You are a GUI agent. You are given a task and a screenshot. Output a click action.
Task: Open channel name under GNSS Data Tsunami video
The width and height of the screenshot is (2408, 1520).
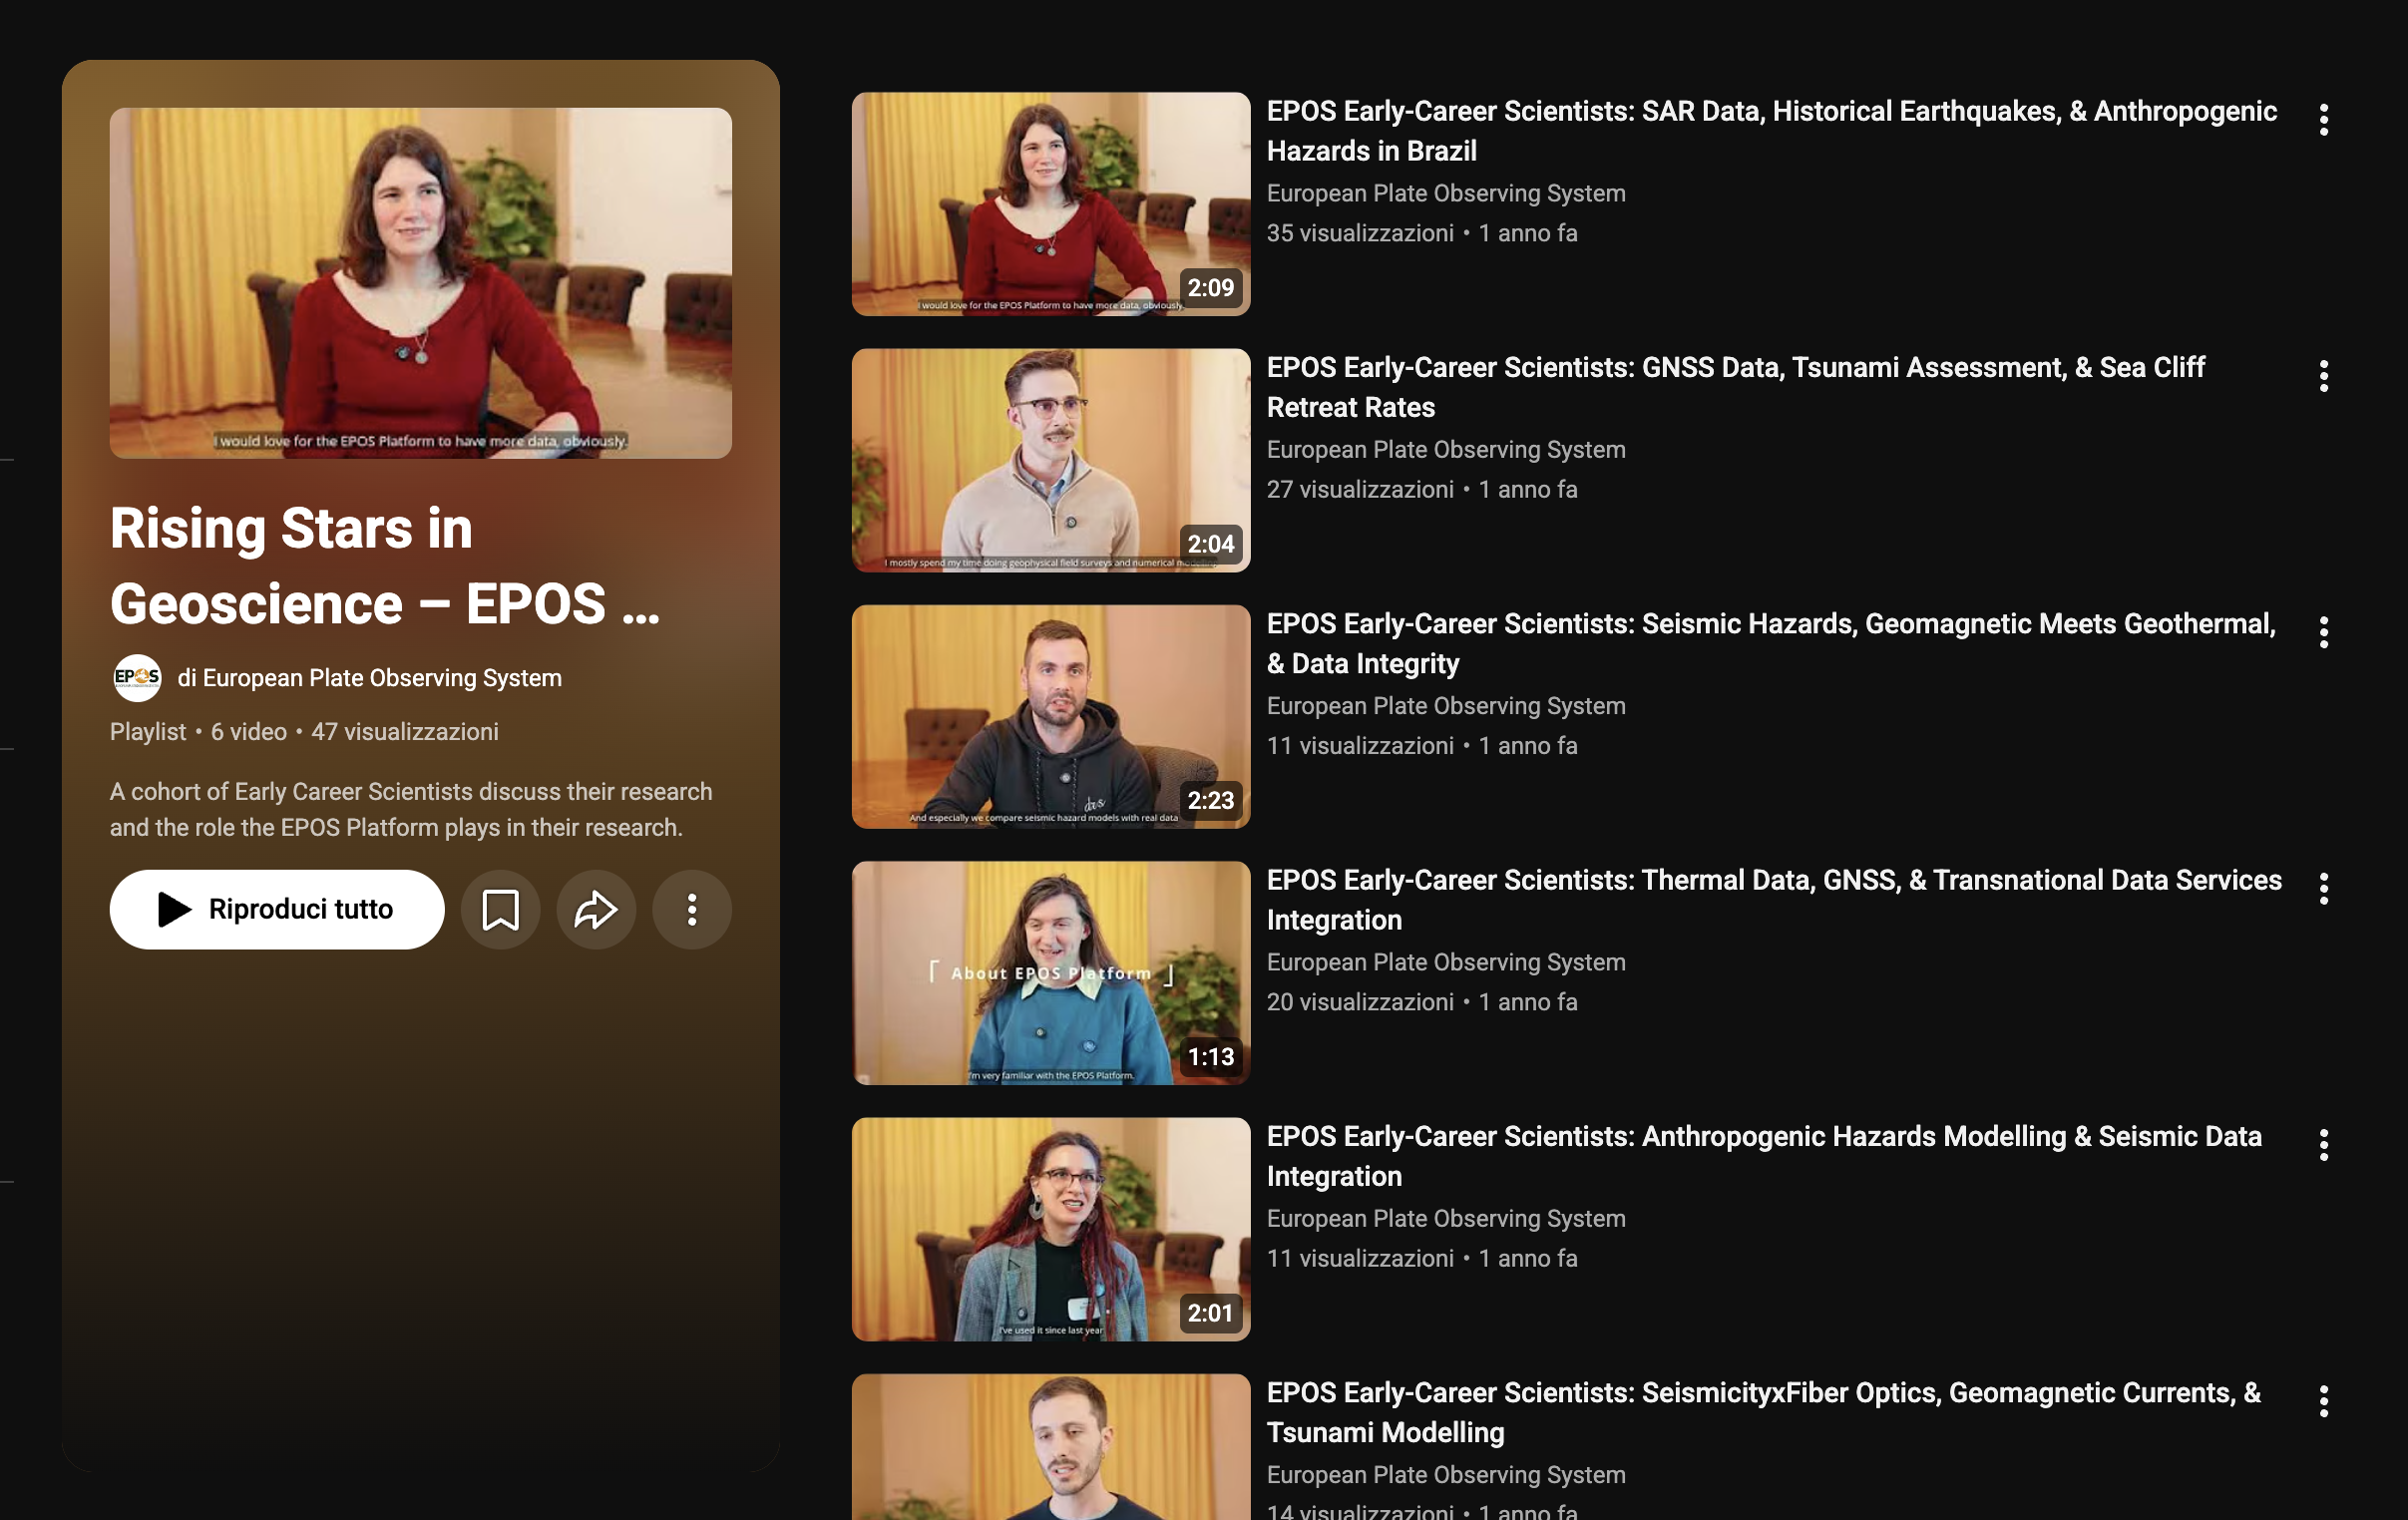[1446, 449]
